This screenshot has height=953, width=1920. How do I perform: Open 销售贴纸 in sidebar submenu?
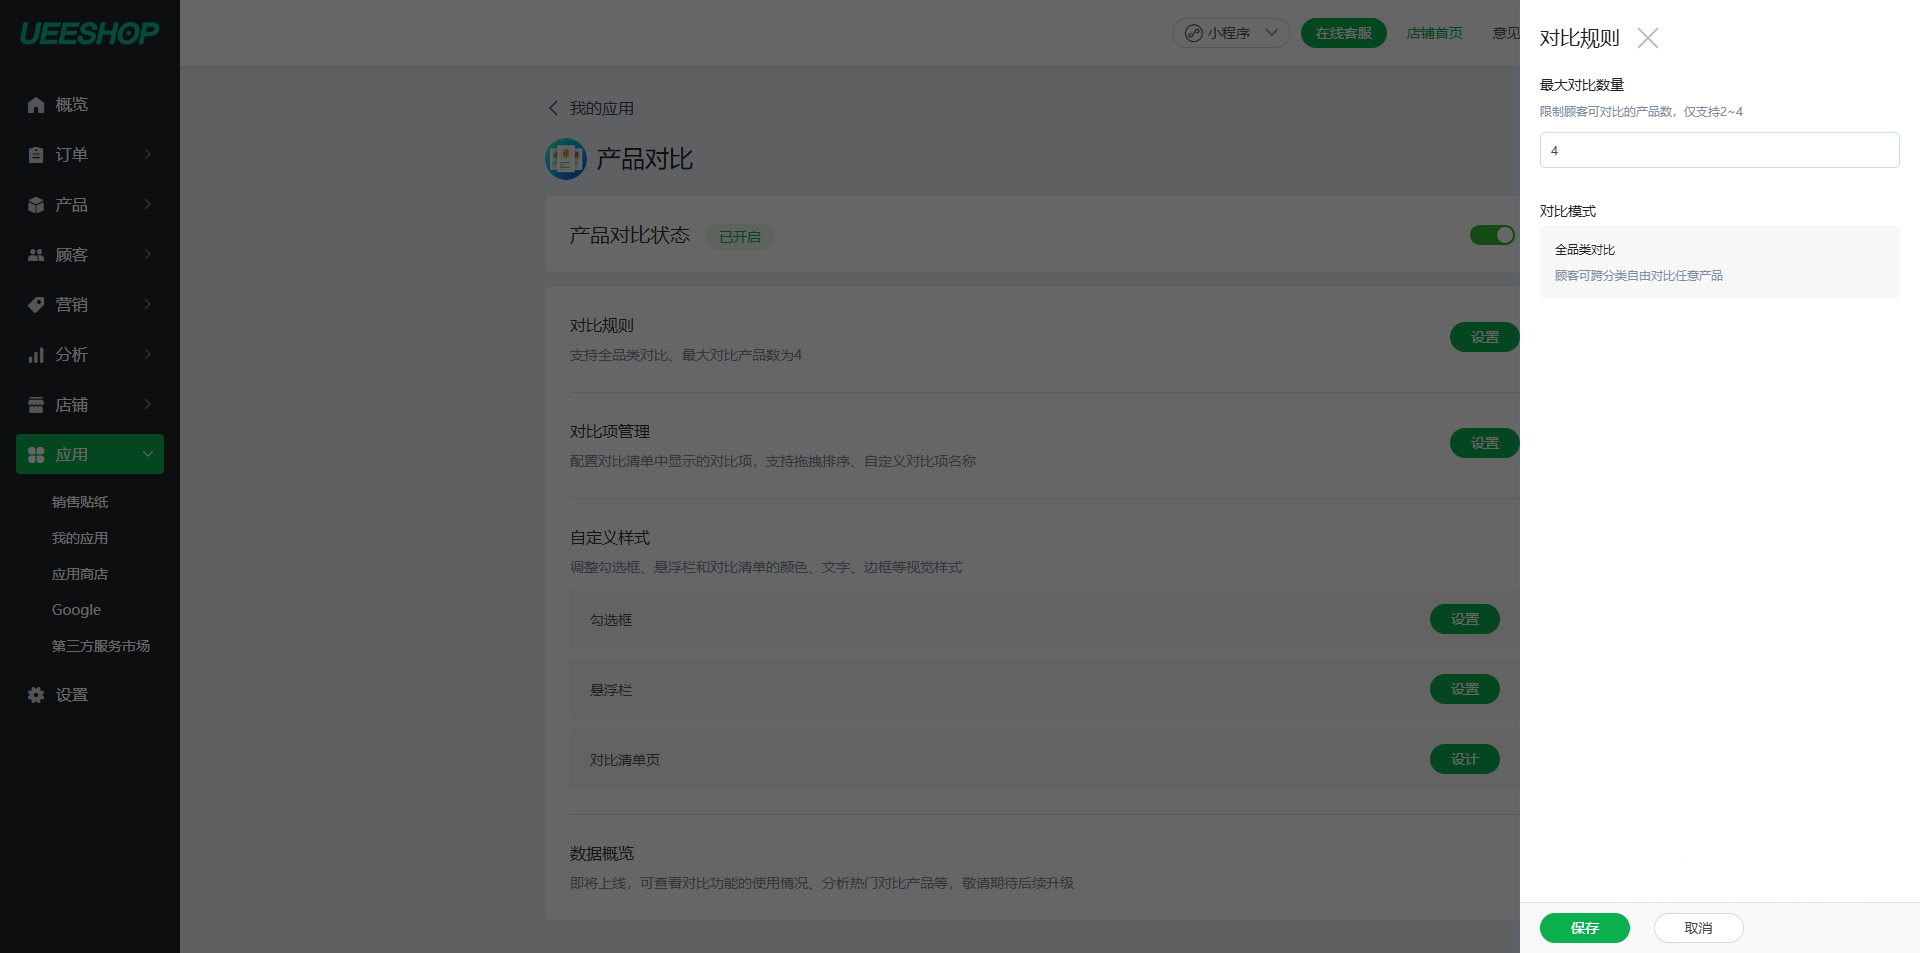(x=80, y=502)
